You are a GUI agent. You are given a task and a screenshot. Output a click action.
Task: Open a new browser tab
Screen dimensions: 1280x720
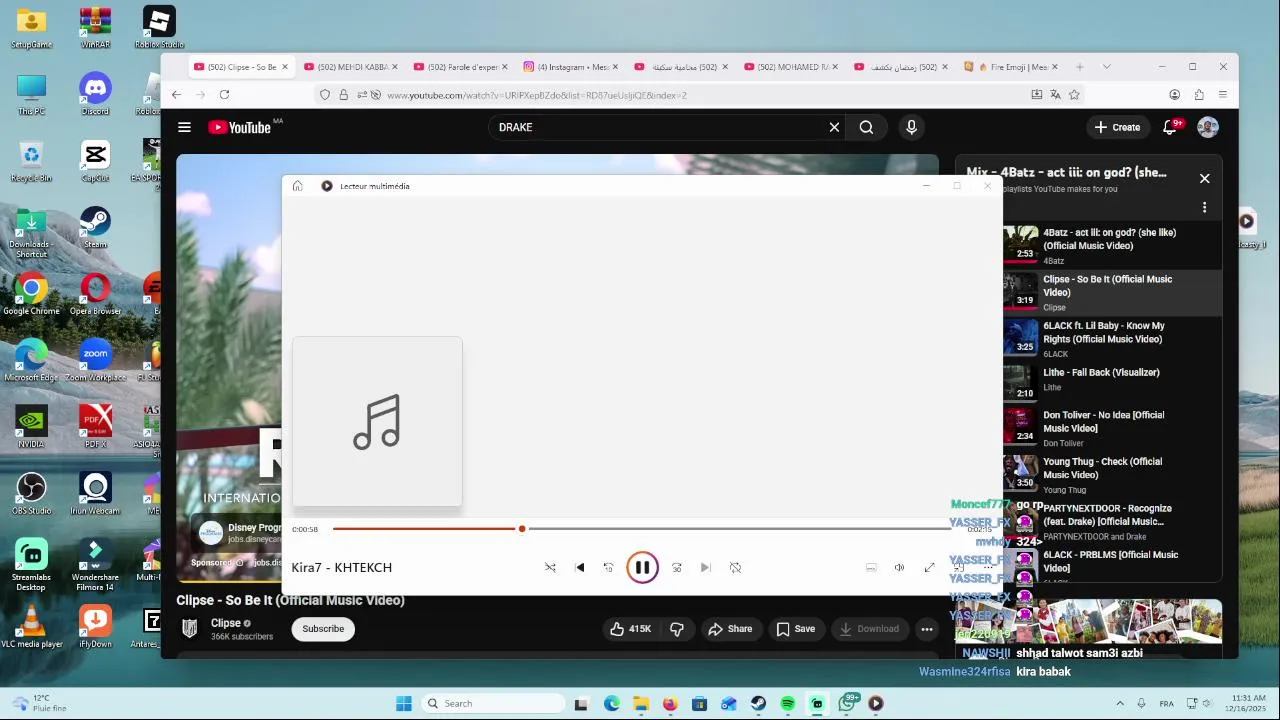coord(1080,67)
